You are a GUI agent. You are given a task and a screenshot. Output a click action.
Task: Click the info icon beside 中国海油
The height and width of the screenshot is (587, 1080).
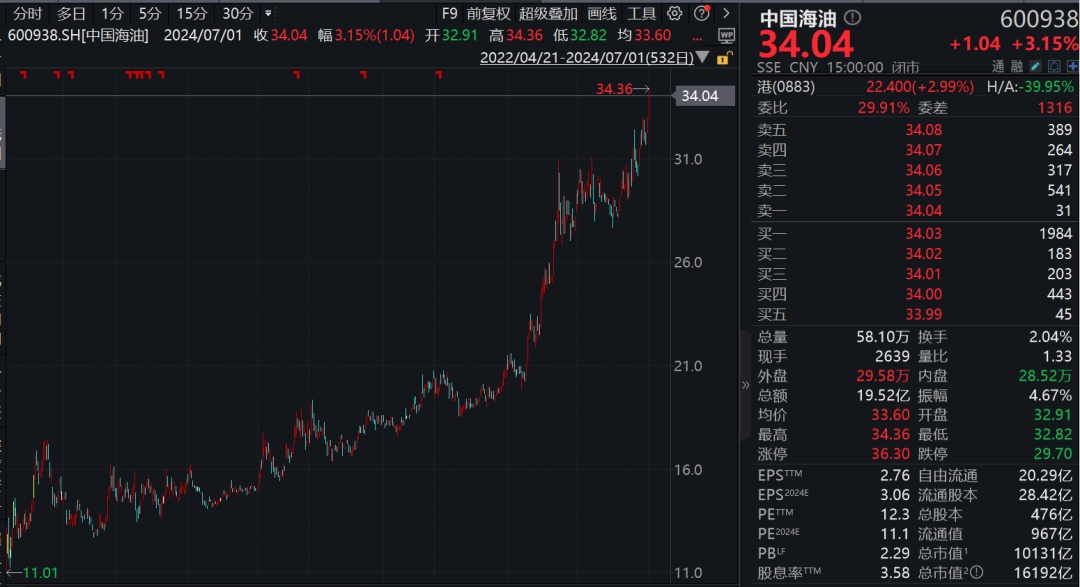[852, 17]
